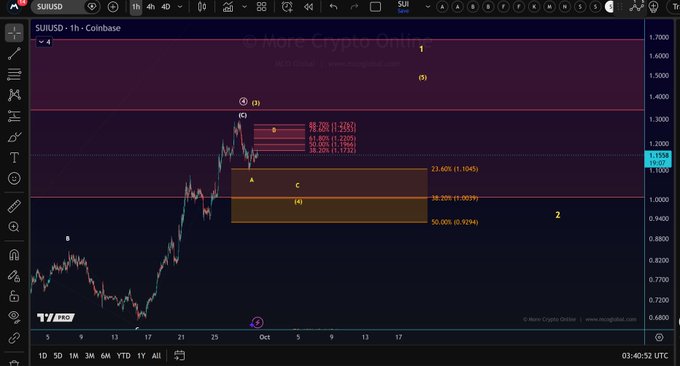Click the Oct label on time axis
The height and width of the screenshot is (366, 680).
[x=265, y=337]
